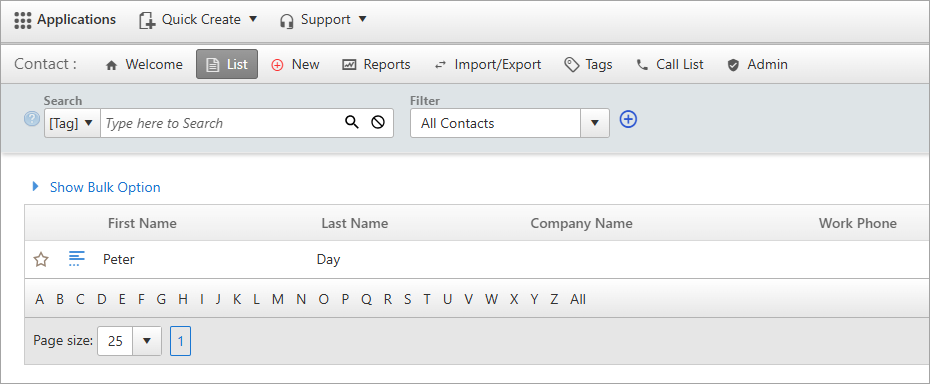This screenshot has width=930, height=384.
Task: Open the Page size dropdown
Action: coord(147,341)
